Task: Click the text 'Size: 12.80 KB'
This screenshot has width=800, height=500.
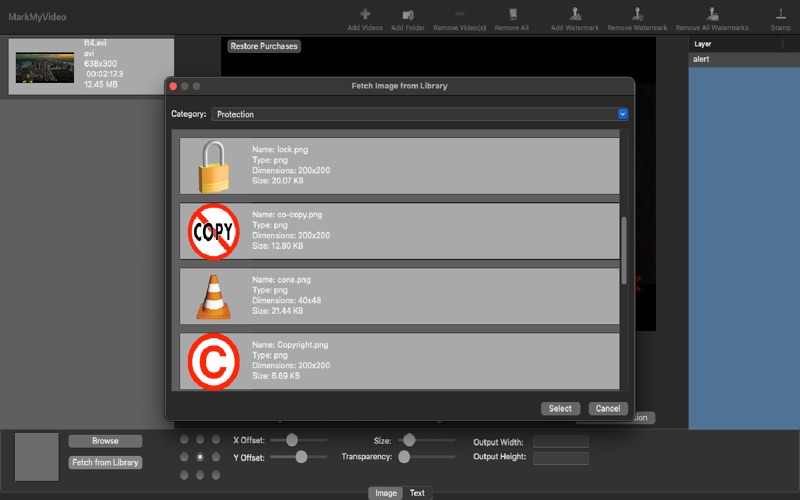Action: click(x=277, y=246)
